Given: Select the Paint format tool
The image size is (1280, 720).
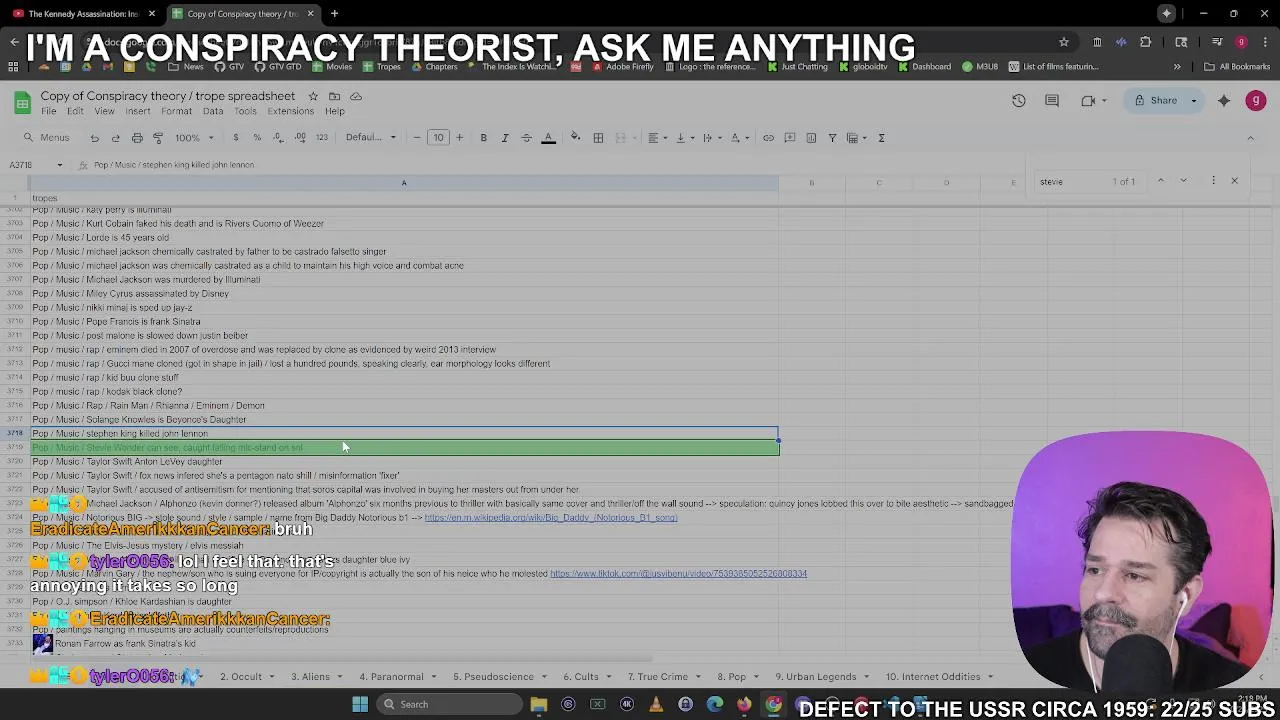Looking at the screenshot, I should (x=158, y=138).
